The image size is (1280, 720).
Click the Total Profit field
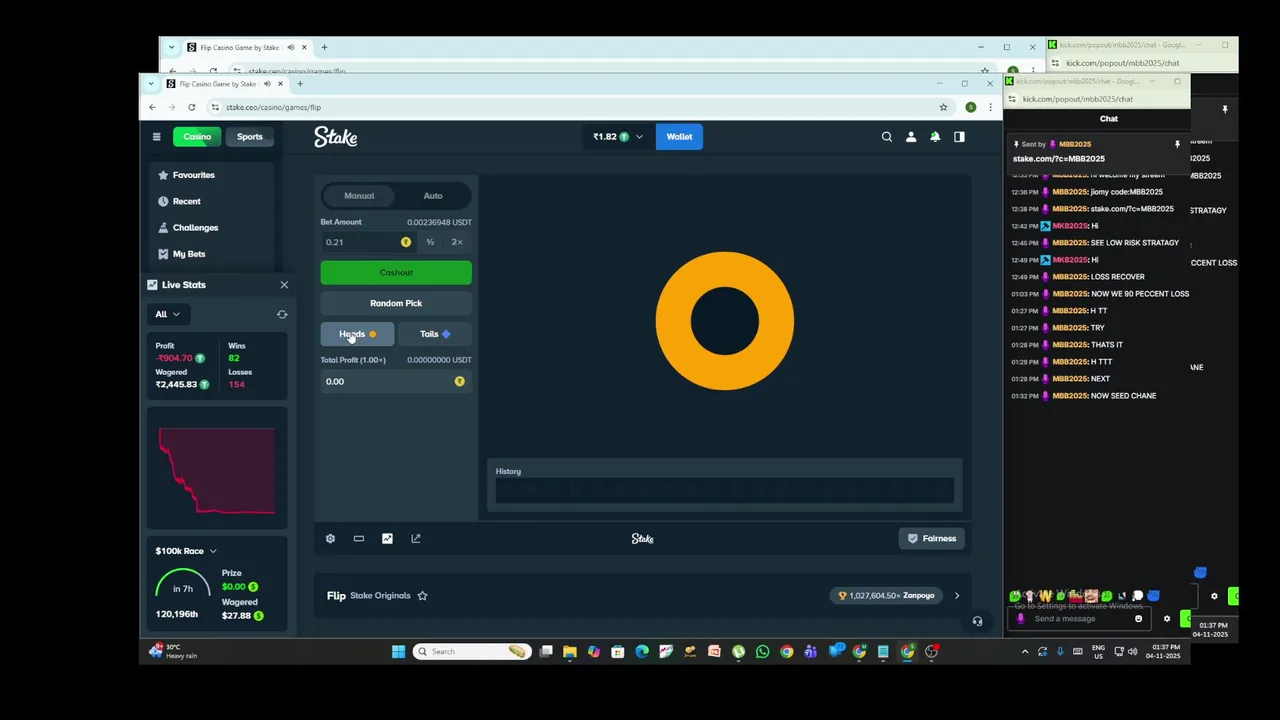point(395,381)
